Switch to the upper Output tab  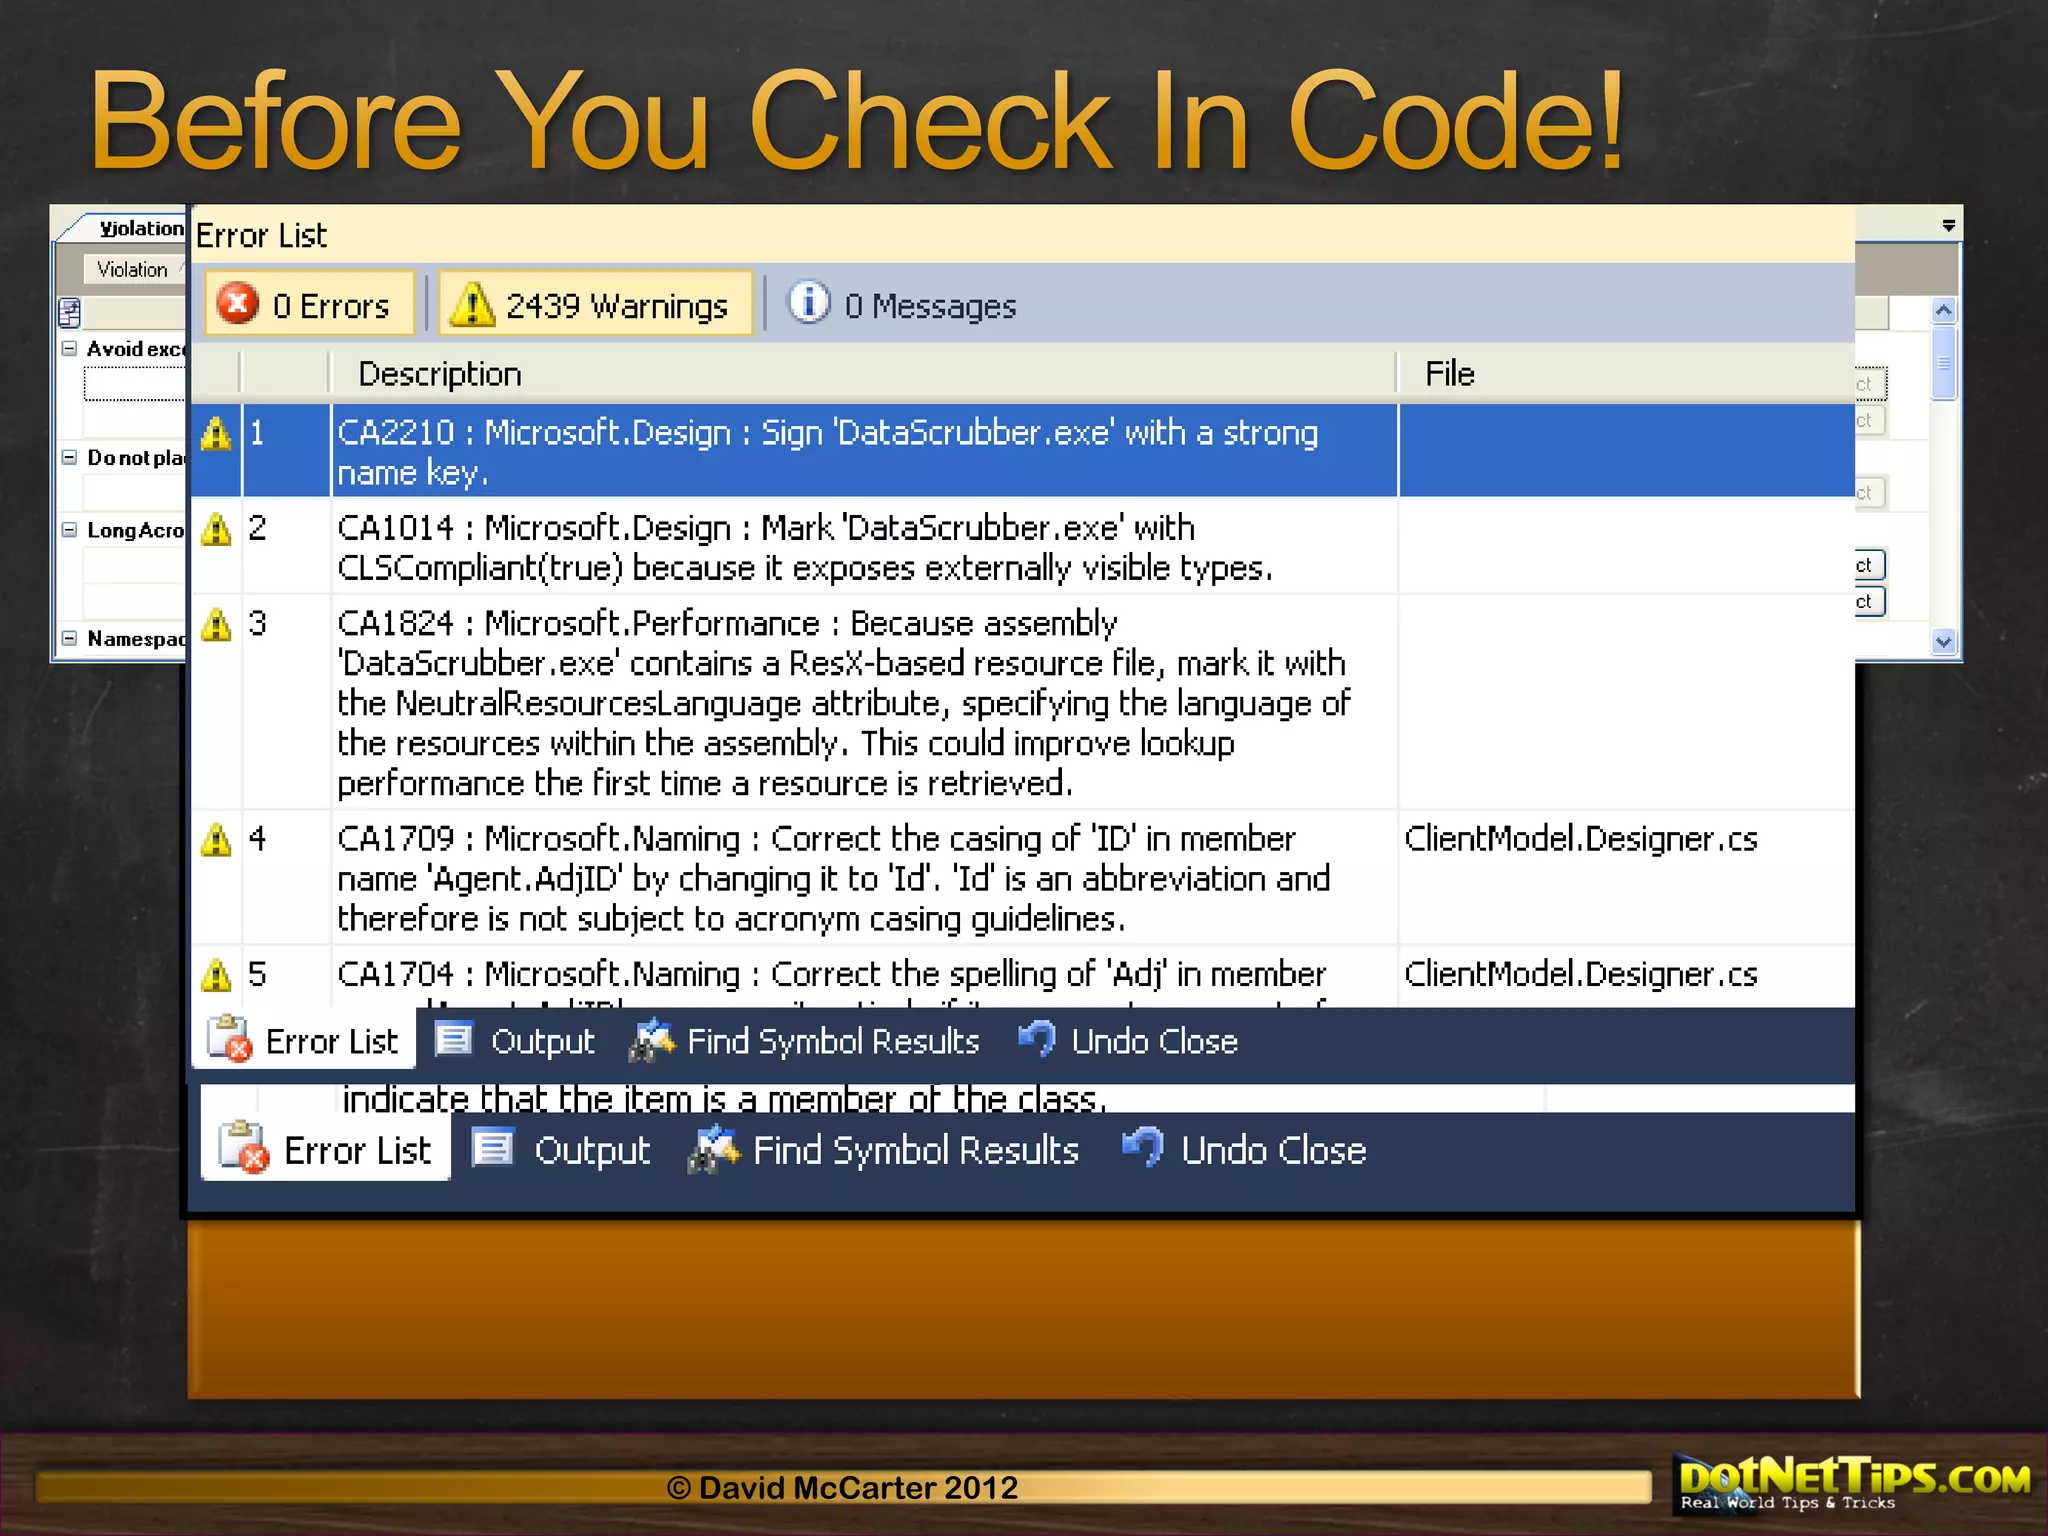click(x=515, y=1040)
